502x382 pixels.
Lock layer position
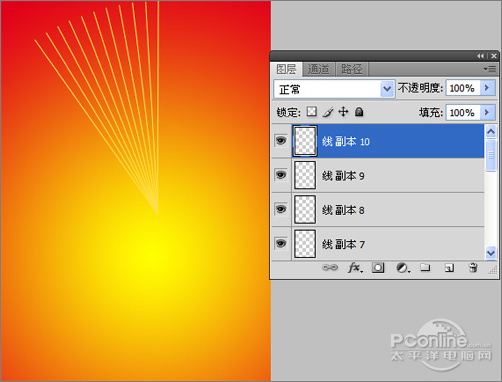(x=343, y=112)
